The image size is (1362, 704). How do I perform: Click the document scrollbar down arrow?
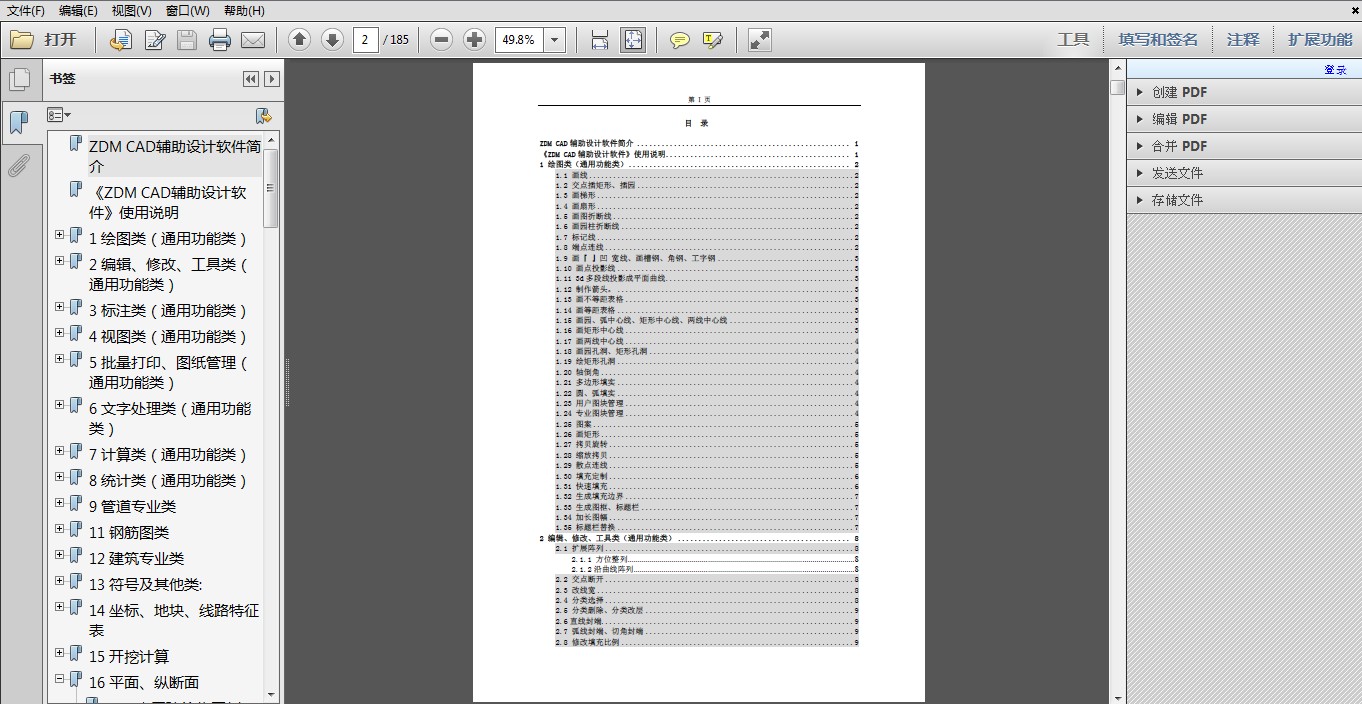coord(1117,696)
